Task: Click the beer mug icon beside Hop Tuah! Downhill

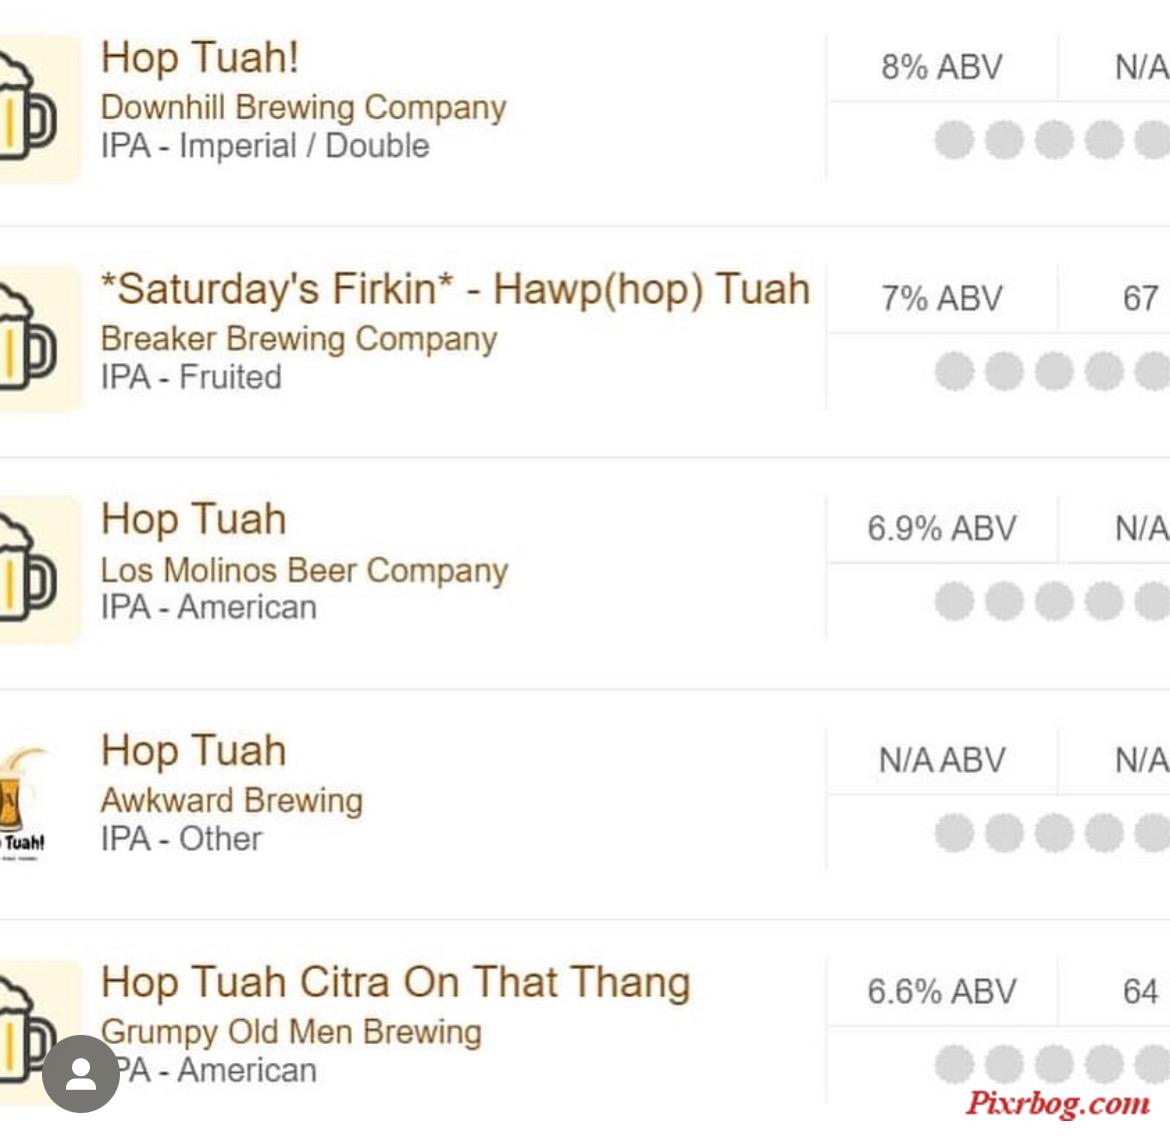Action: (x=39, y=109)
